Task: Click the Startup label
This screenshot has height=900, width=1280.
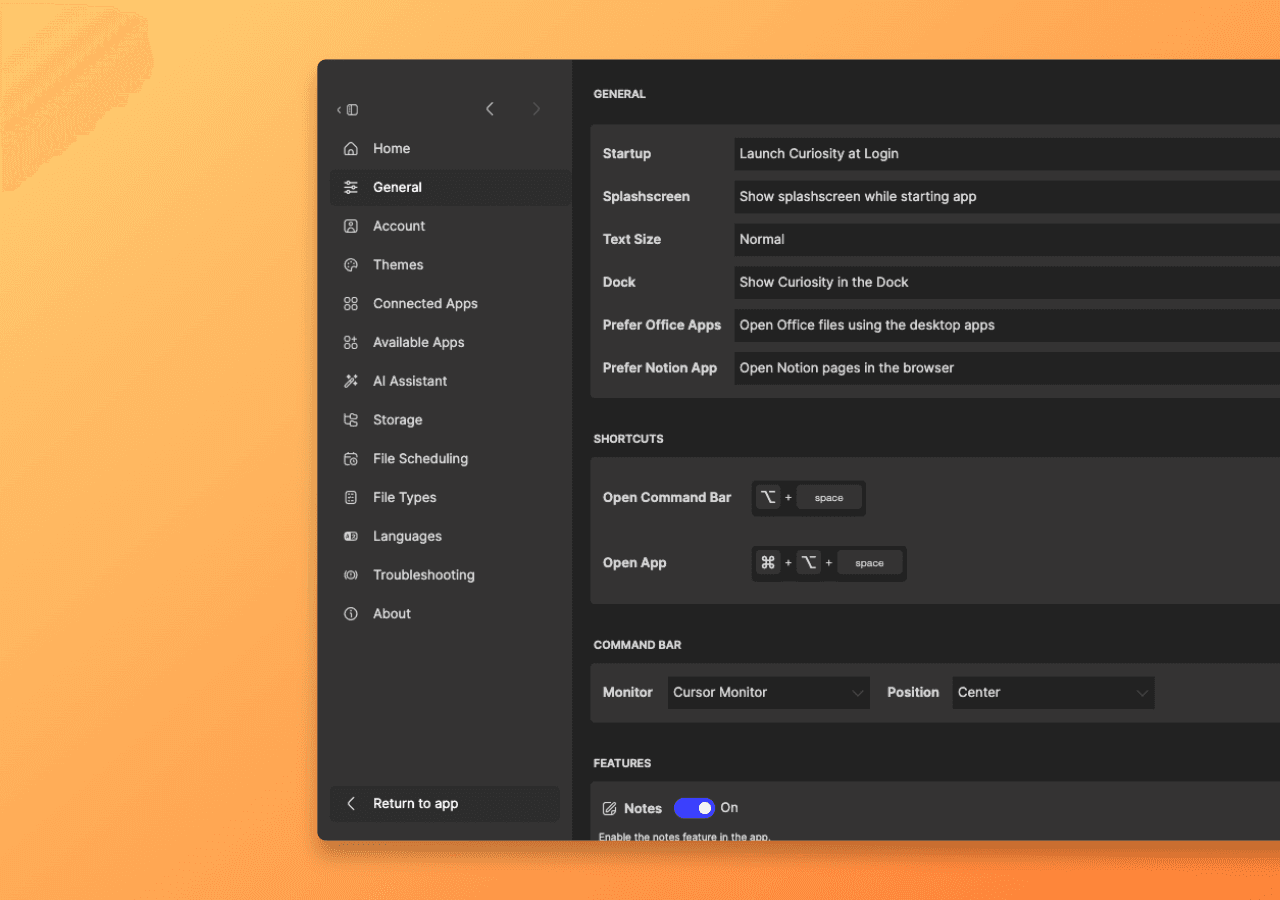Action: point(627,154)
